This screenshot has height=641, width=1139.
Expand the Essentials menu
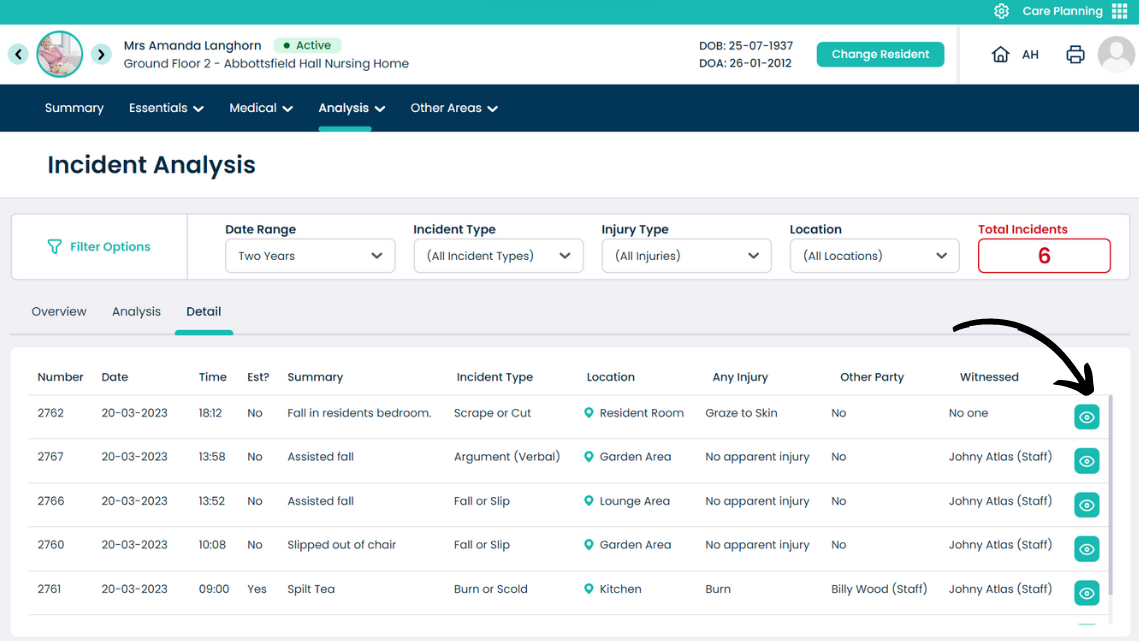[x=166, y=108]
